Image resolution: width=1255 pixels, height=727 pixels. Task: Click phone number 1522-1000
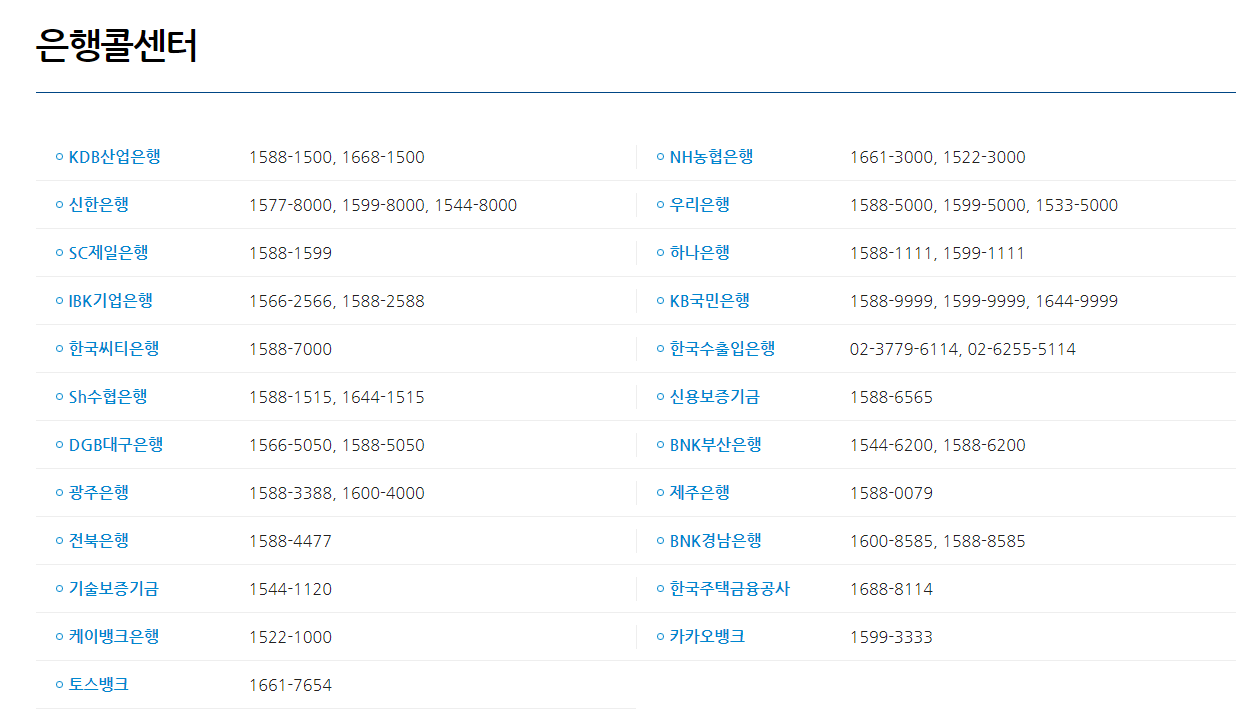tap(290, 637)
